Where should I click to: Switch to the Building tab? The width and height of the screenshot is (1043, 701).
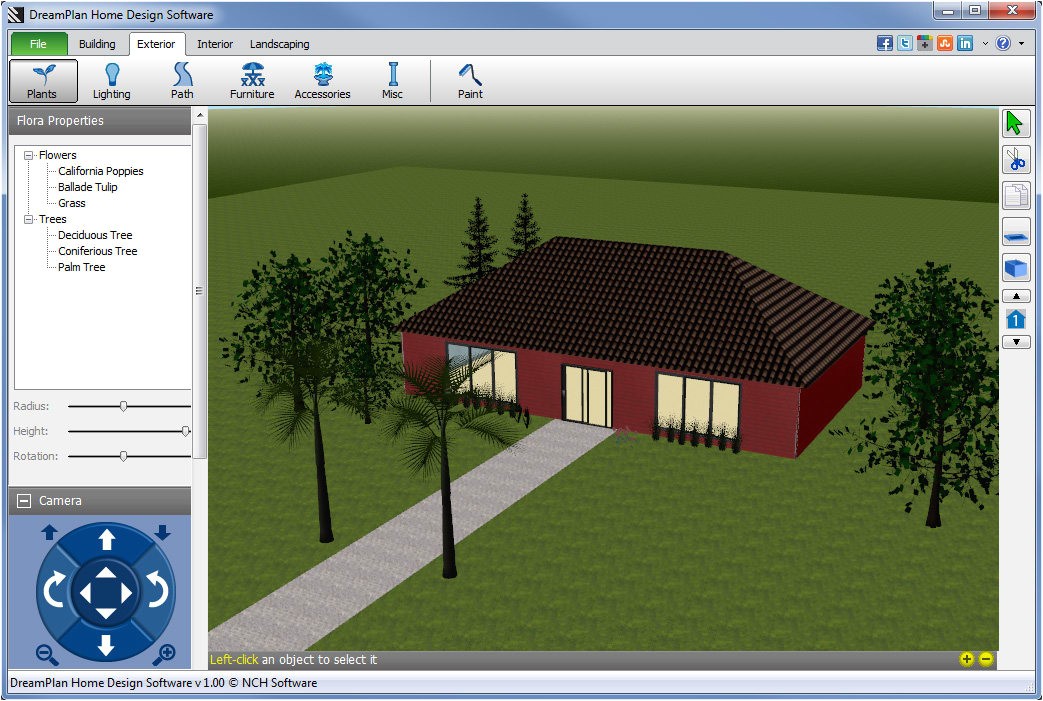click(97, 44)
